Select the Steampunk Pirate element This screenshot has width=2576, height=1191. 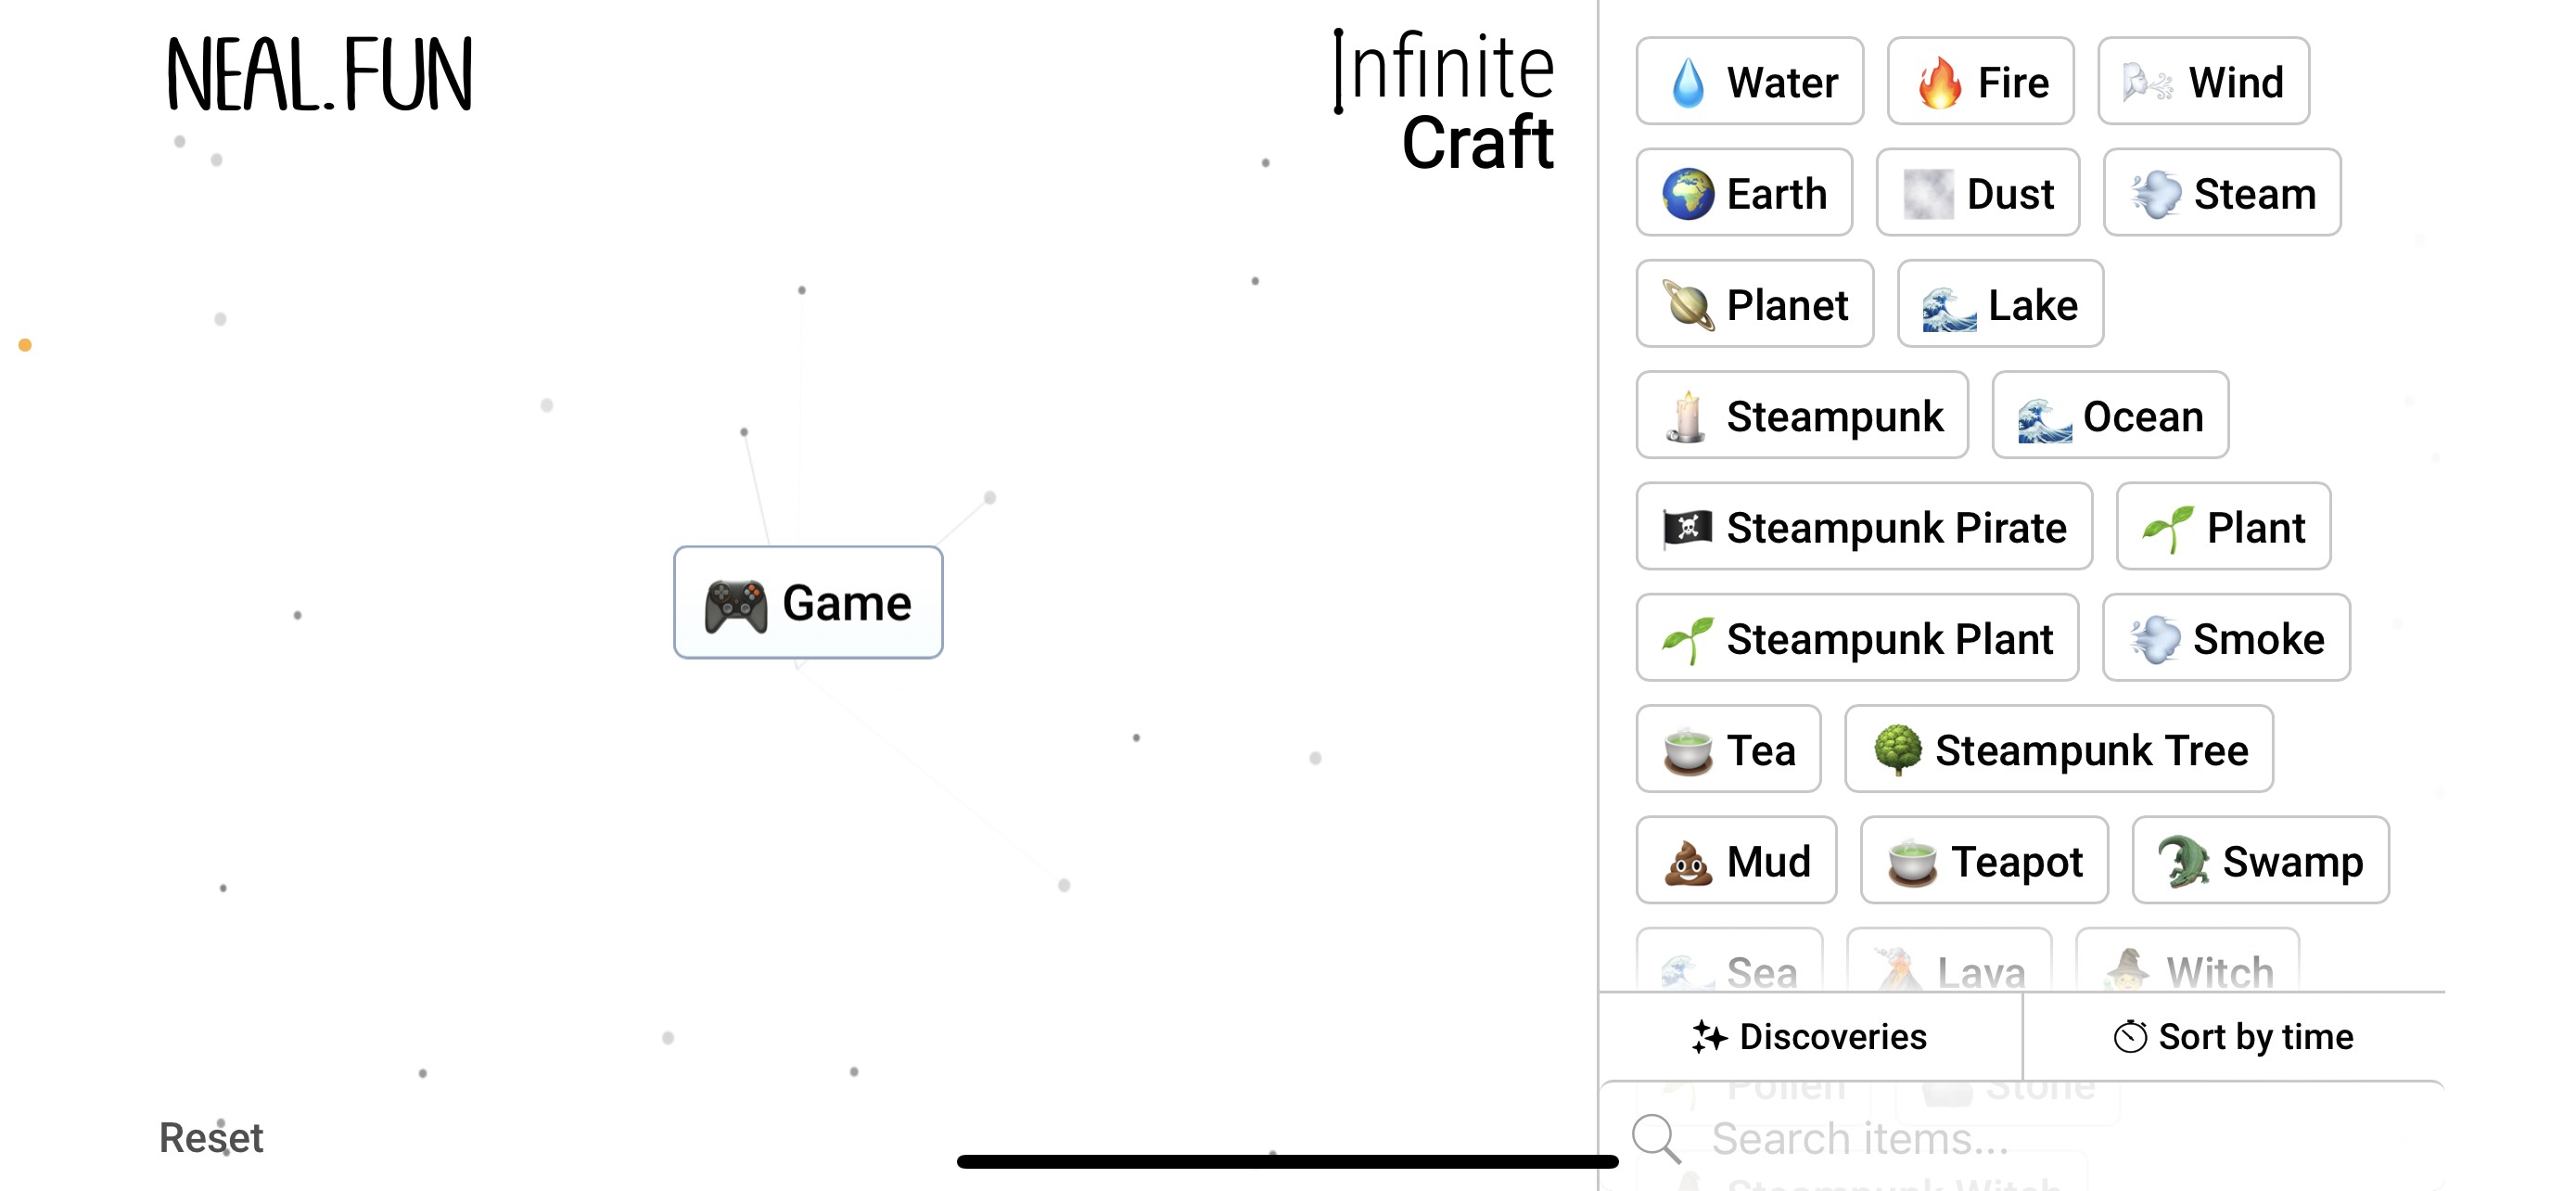click(x=1863, y=527)
